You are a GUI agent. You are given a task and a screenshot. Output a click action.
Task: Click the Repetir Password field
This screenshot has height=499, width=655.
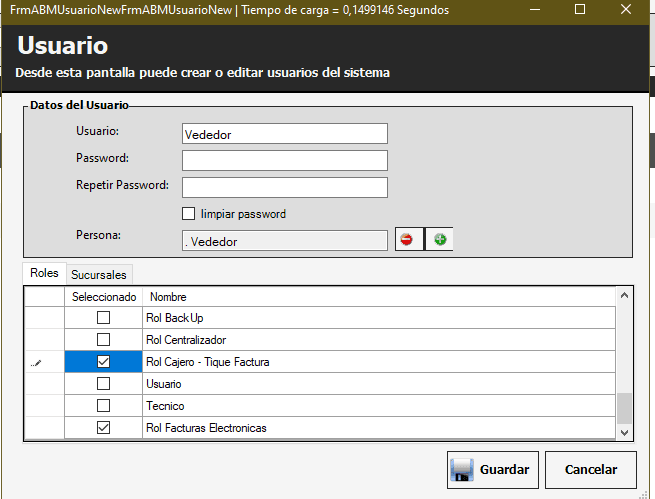[x=285, y=187]
